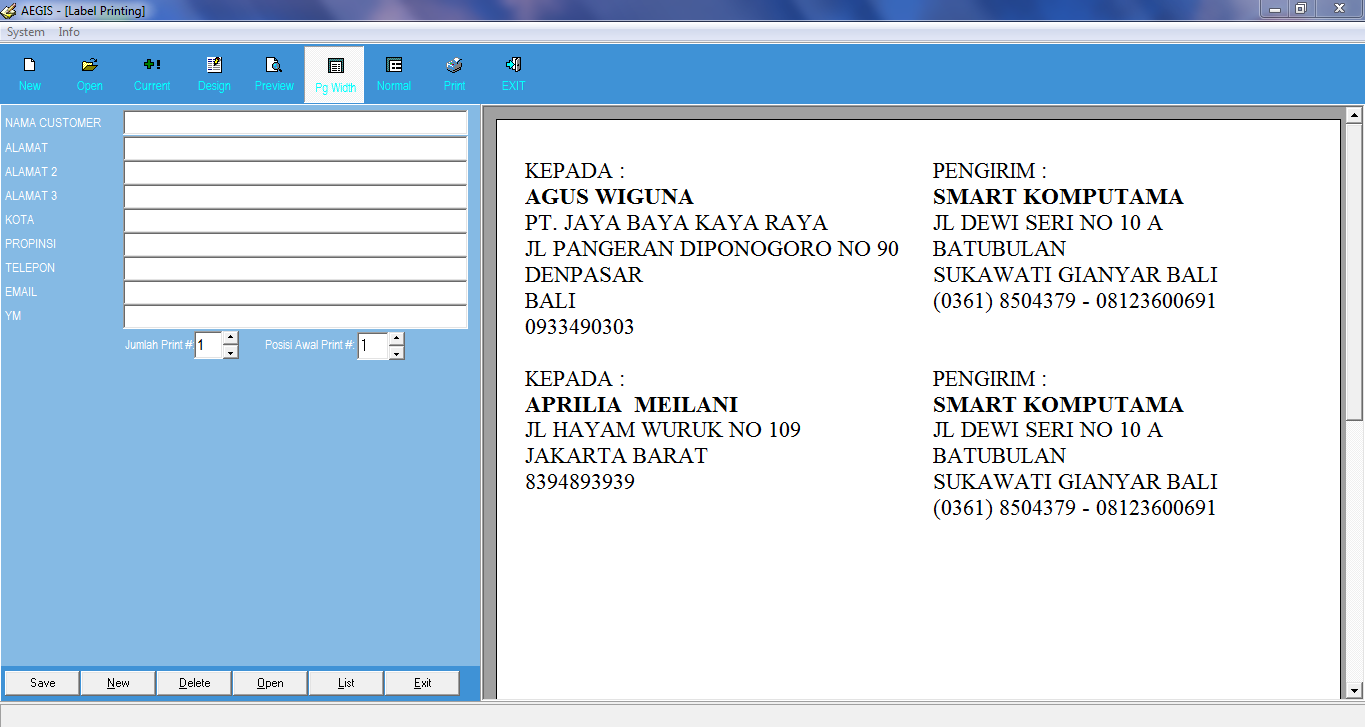Show the customer List

(345, 682)
